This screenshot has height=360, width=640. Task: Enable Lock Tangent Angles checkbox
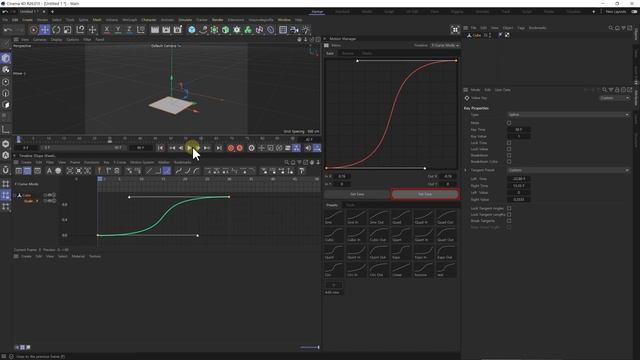(509, 208)
